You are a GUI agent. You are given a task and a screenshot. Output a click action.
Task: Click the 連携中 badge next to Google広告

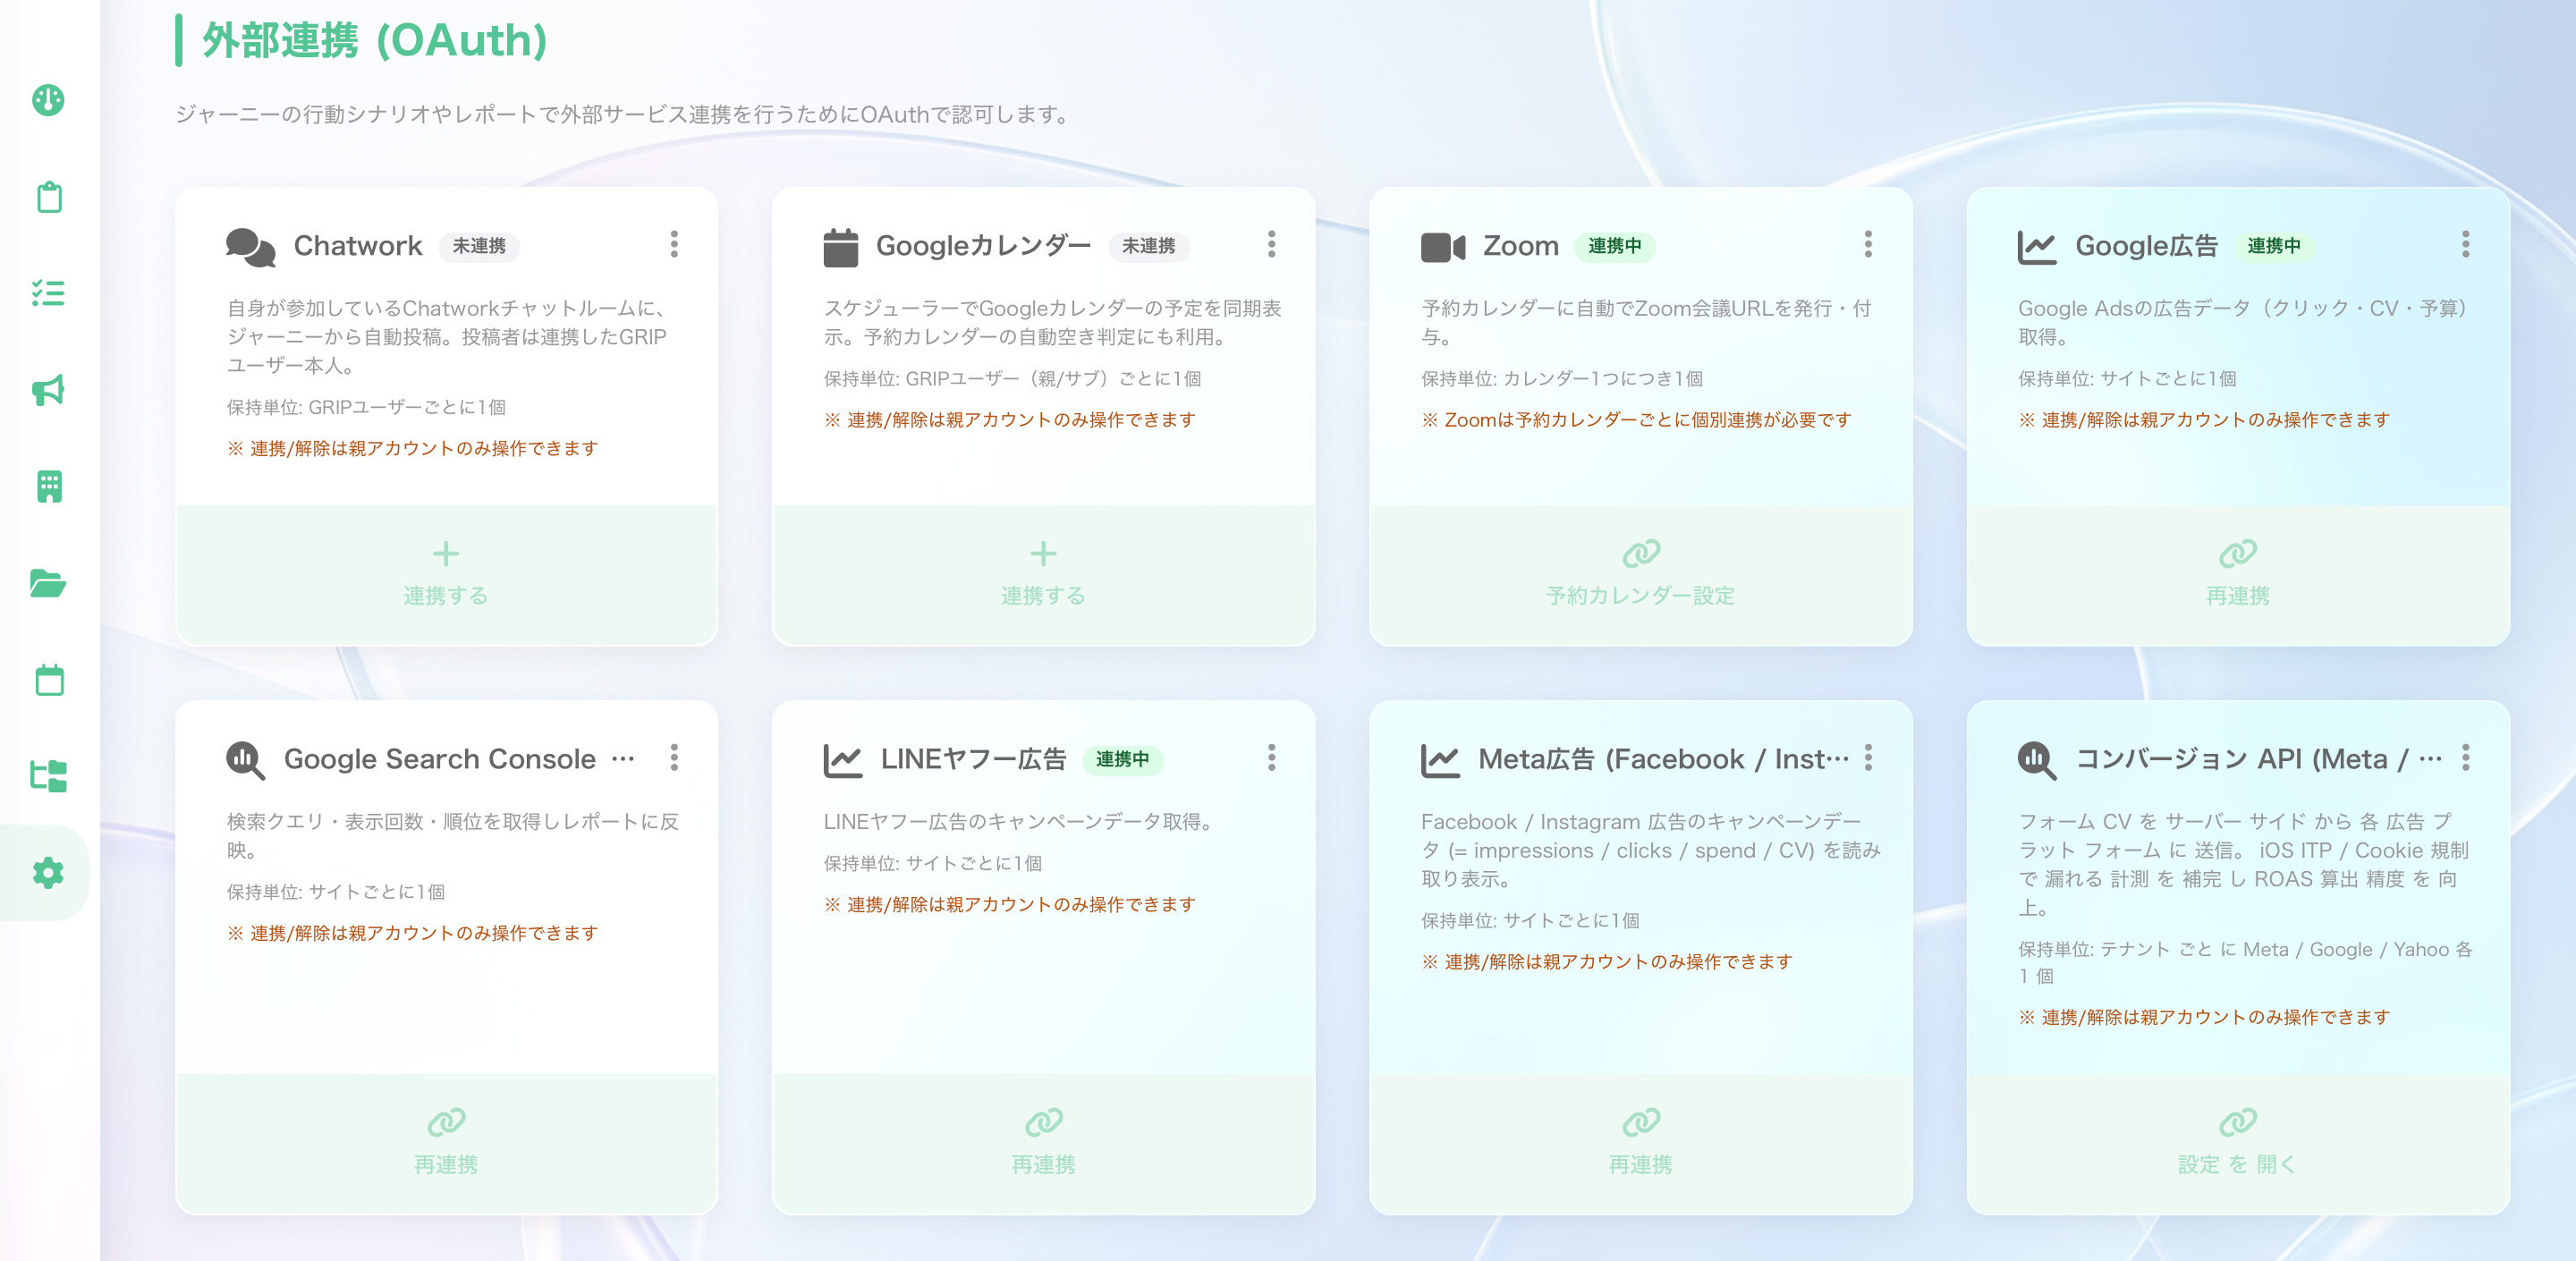(x=2274, y=246)
